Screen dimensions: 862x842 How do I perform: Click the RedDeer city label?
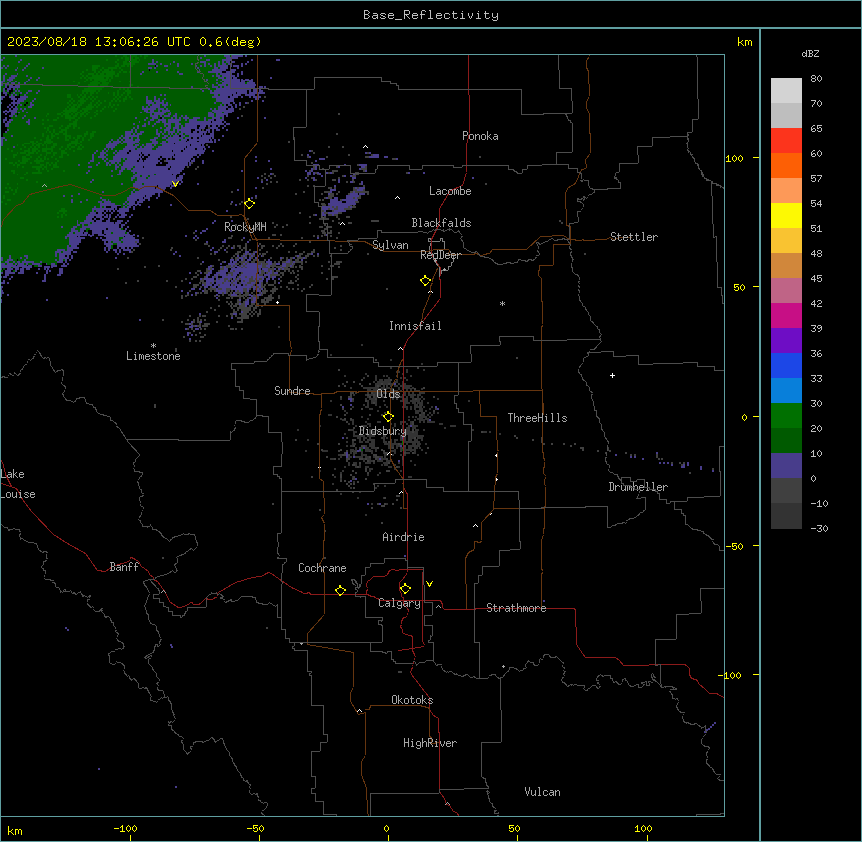pos(440,255)
